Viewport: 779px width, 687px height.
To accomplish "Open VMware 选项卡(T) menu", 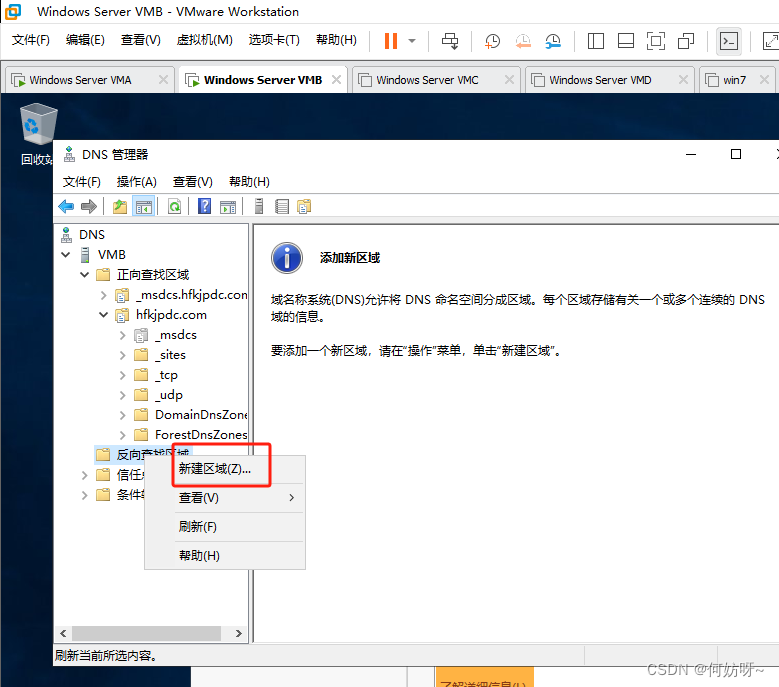I will [274, 40].
